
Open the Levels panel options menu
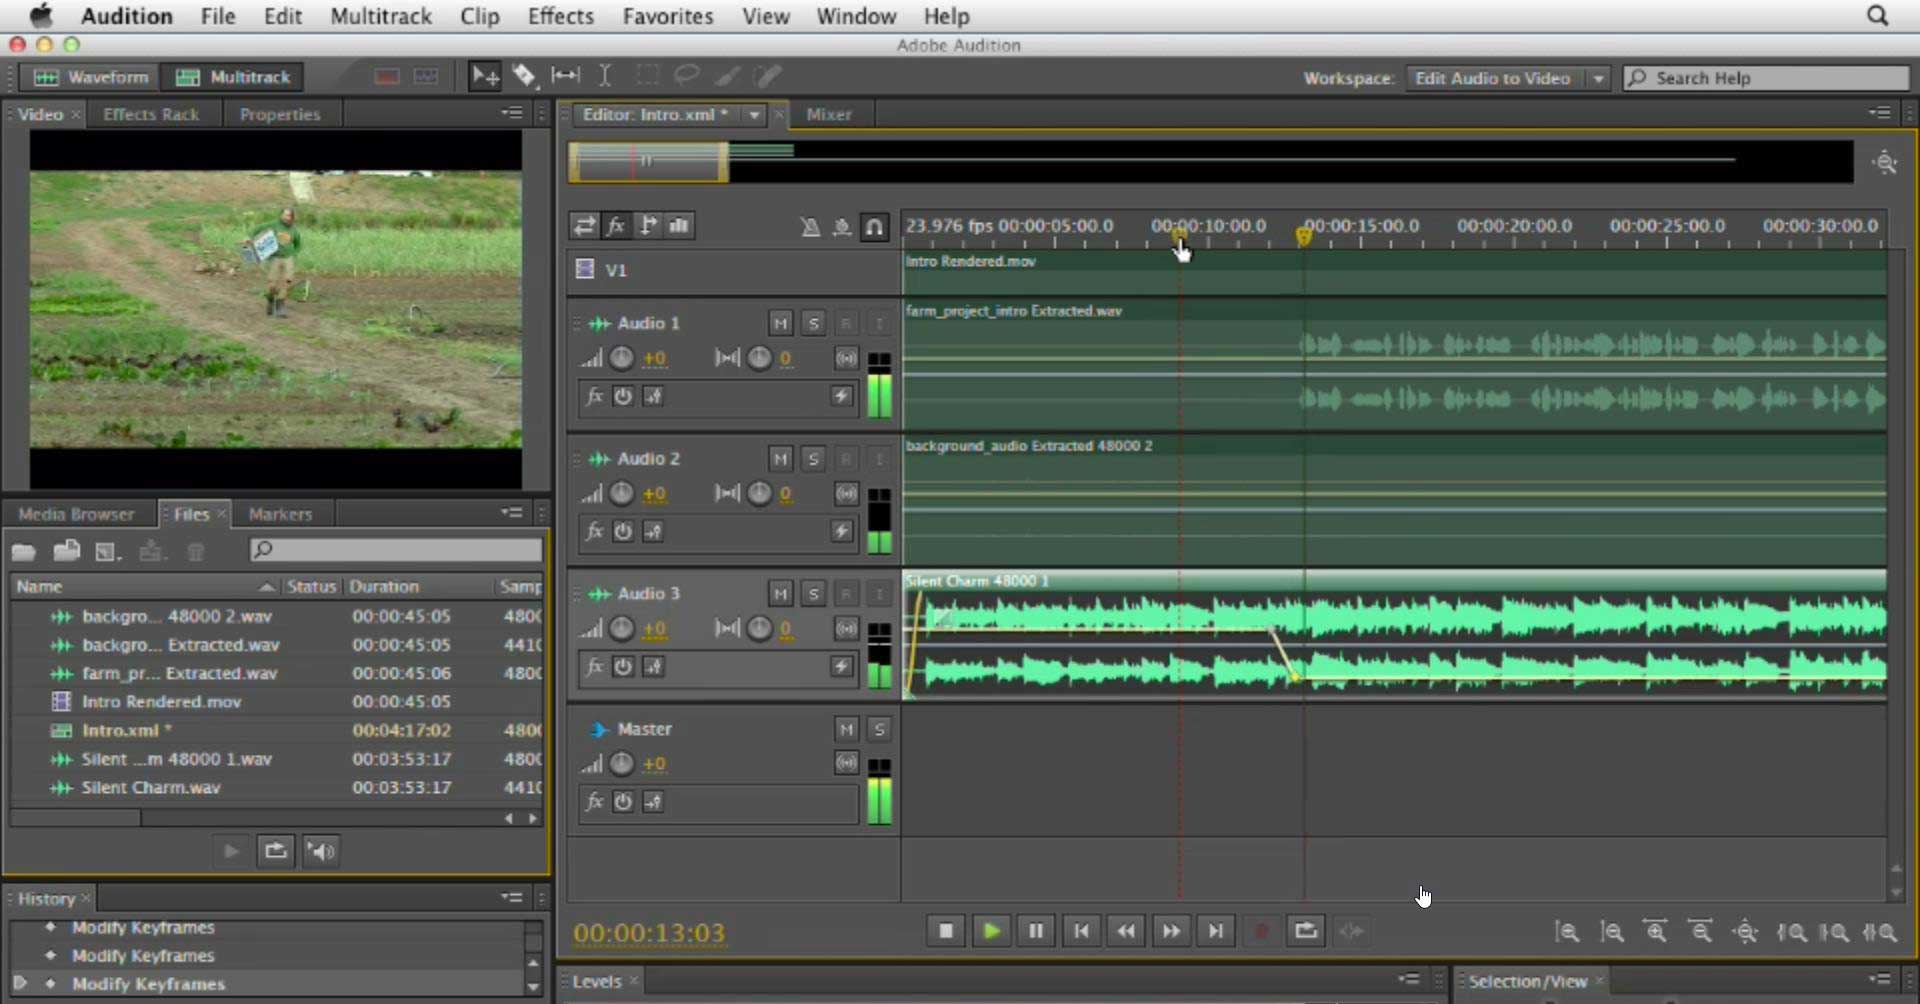tap(1409, 980)
